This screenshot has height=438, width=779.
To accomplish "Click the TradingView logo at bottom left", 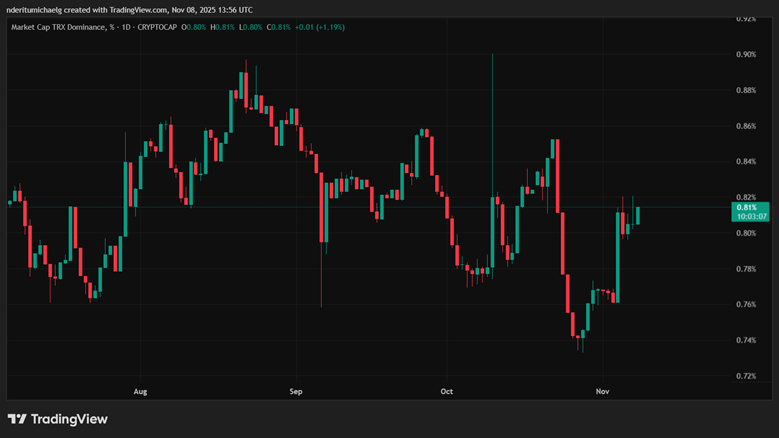I will 57,419.
